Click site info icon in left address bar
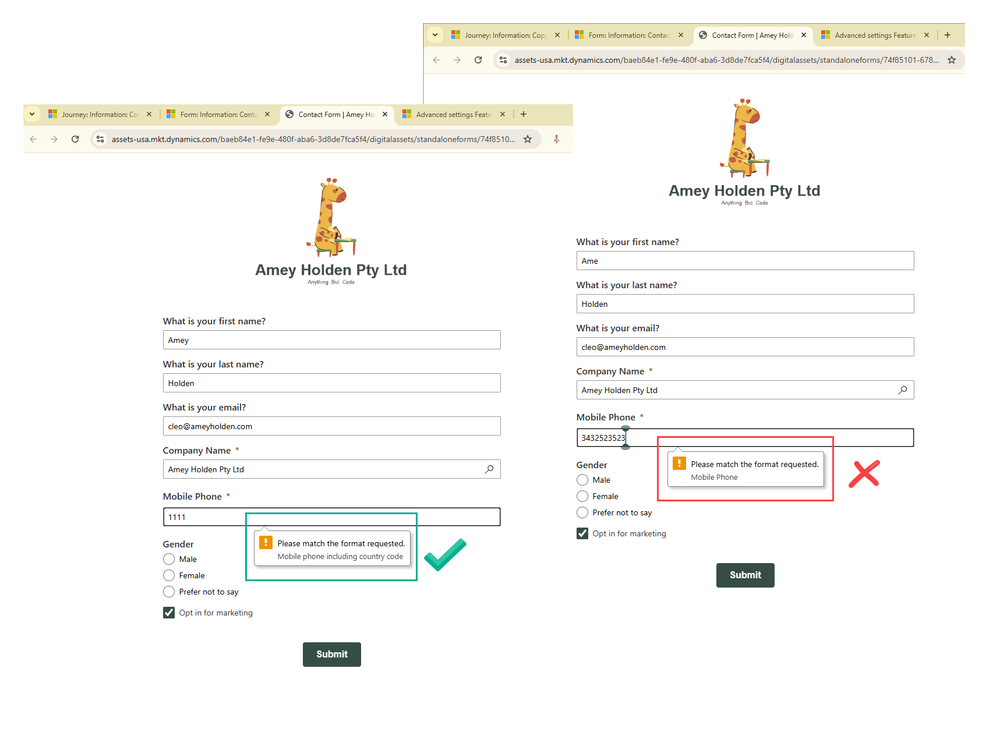 point(100,139)
